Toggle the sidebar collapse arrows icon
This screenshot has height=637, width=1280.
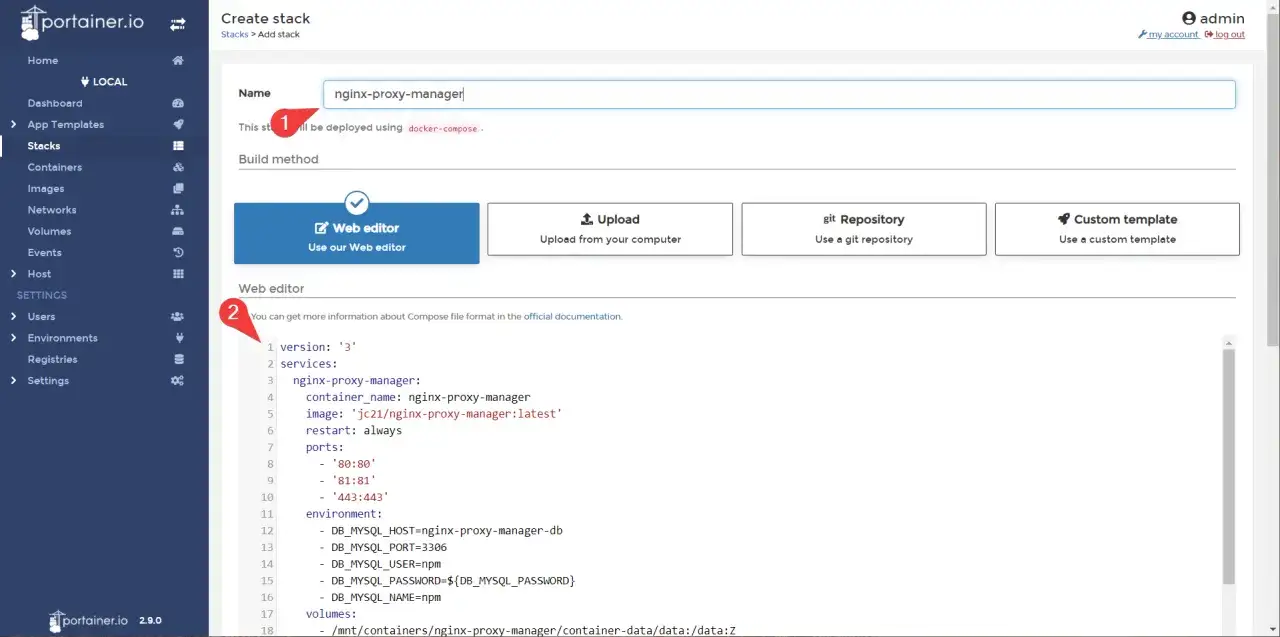coord(177,24)
